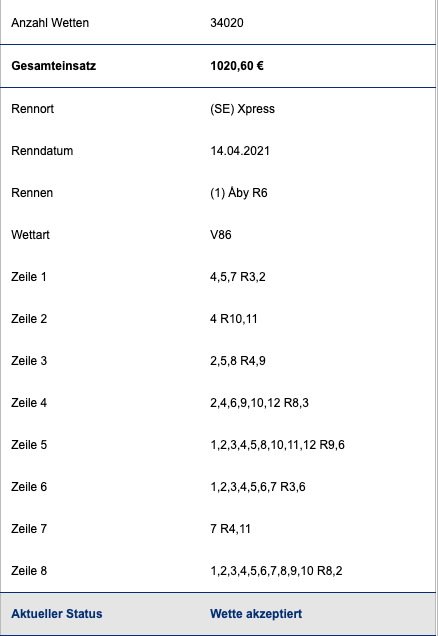Click the Anzahl Wetten label
Viewport: 438px width, 636px height.
(x=50, y=23)
